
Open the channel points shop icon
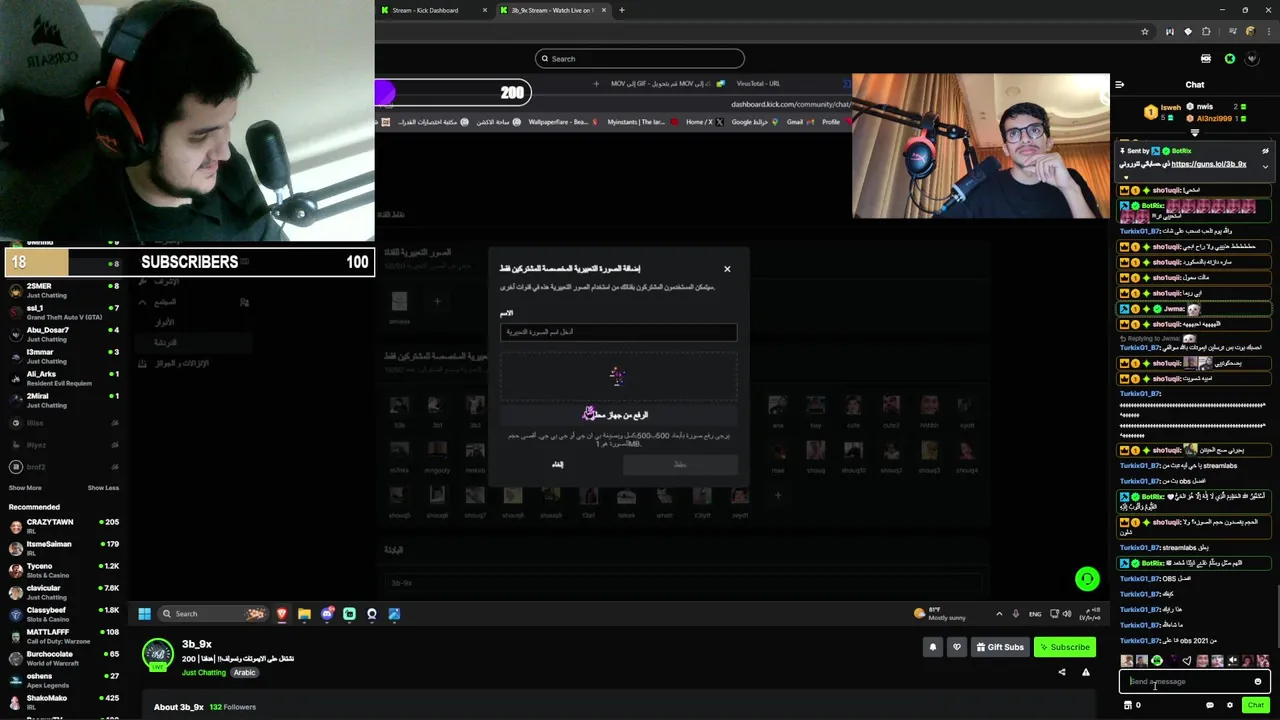1128,705
